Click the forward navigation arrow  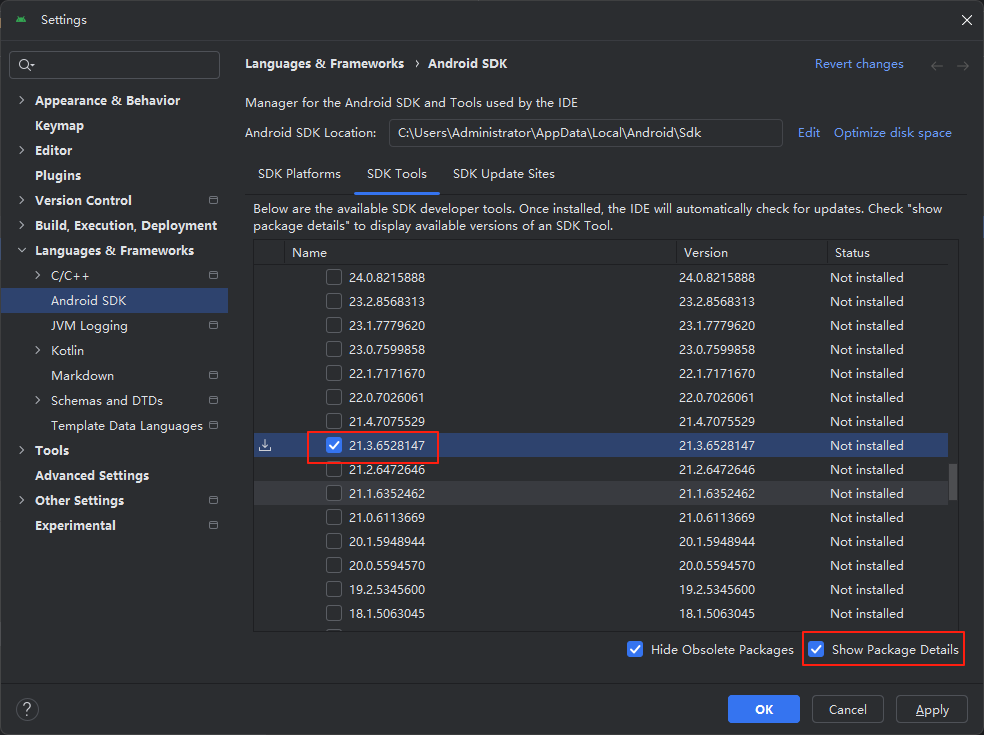click(x=963, y=65)
